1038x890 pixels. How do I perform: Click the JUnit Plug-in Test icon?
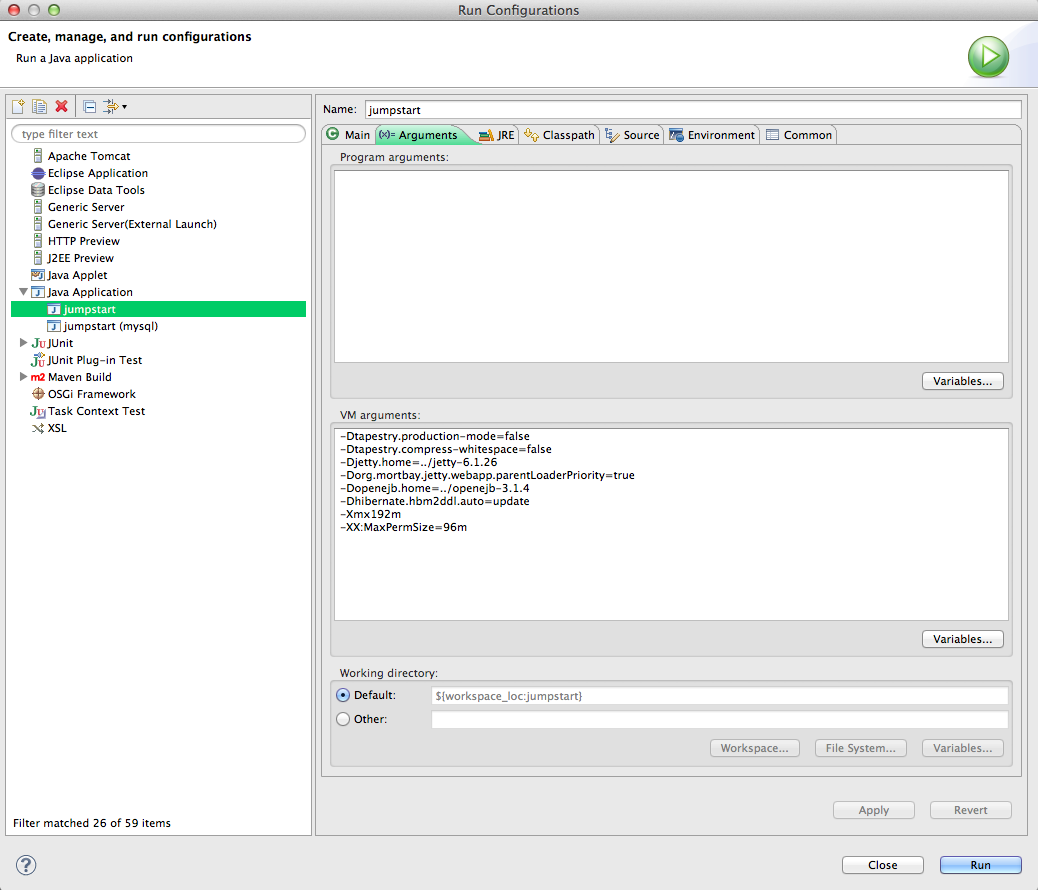[38, 360]
